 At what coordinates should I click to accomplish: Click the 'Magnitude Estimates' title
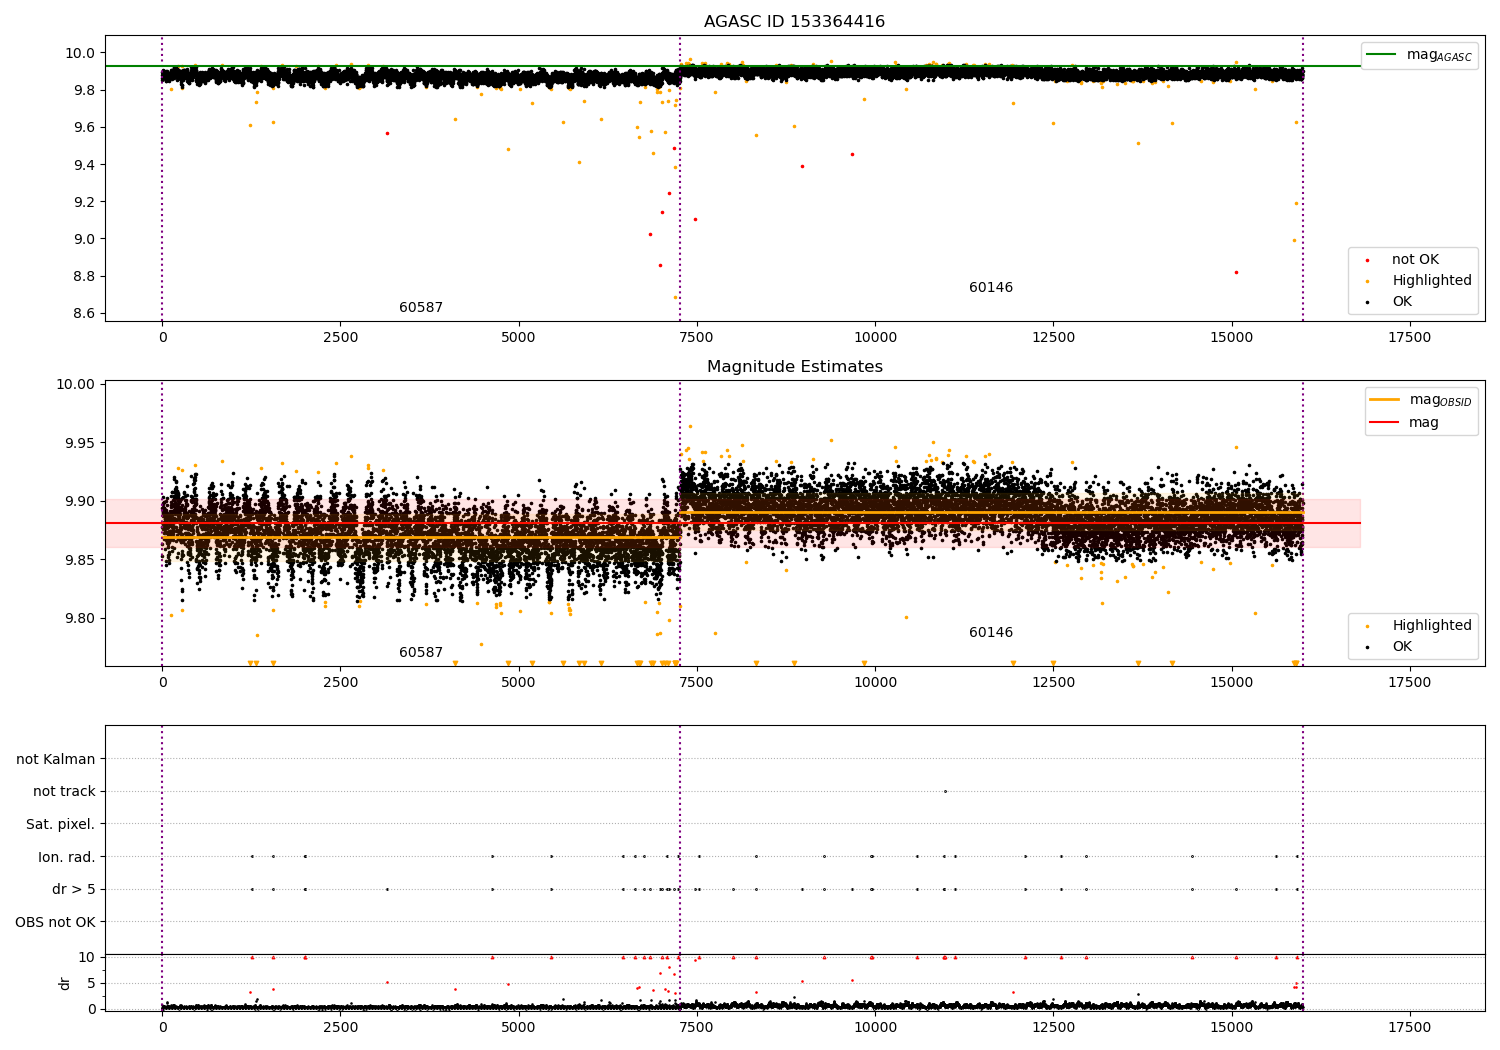tap(794, 367)
